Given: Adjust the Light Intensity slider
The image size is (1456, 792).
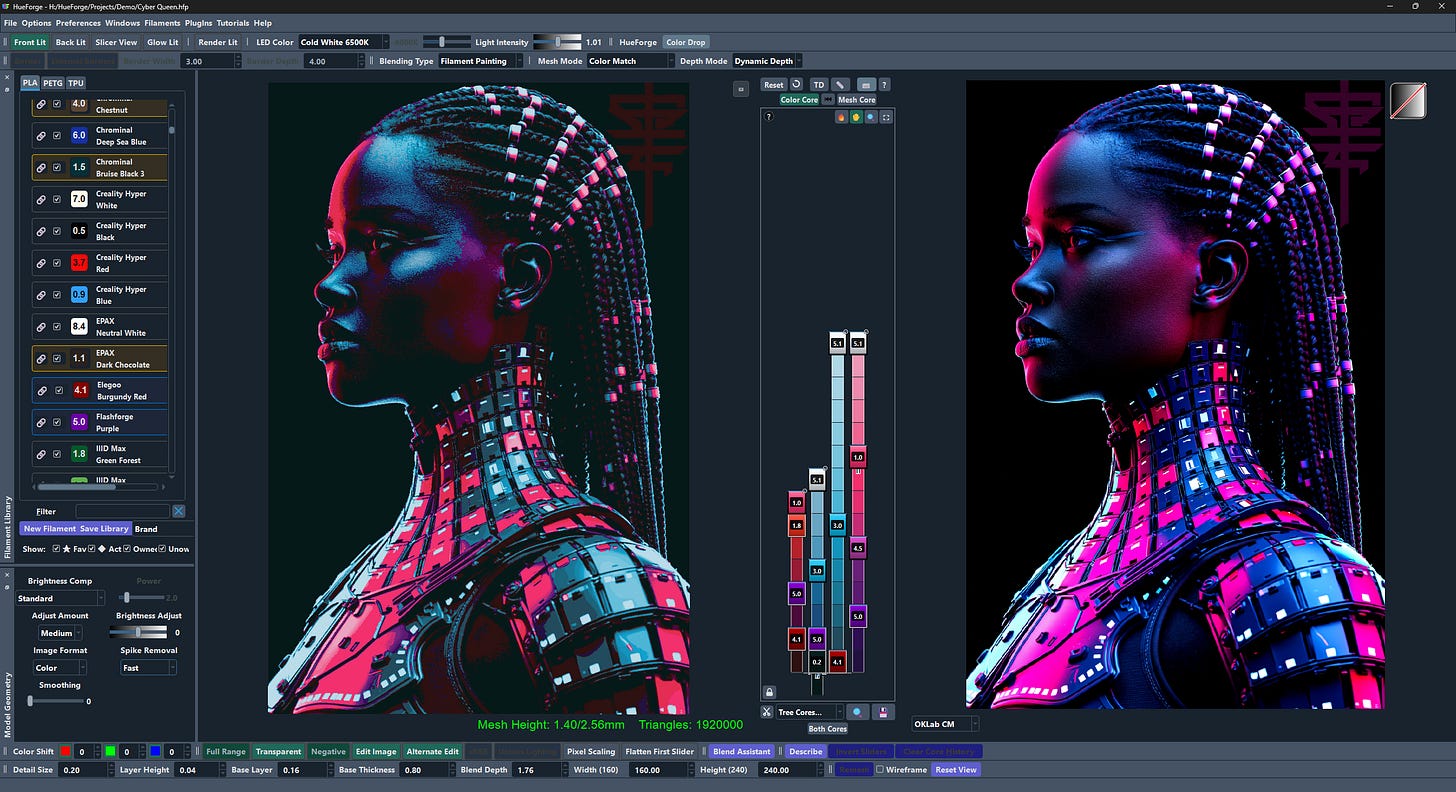Looking at the screenshot, I should (557, 42).
